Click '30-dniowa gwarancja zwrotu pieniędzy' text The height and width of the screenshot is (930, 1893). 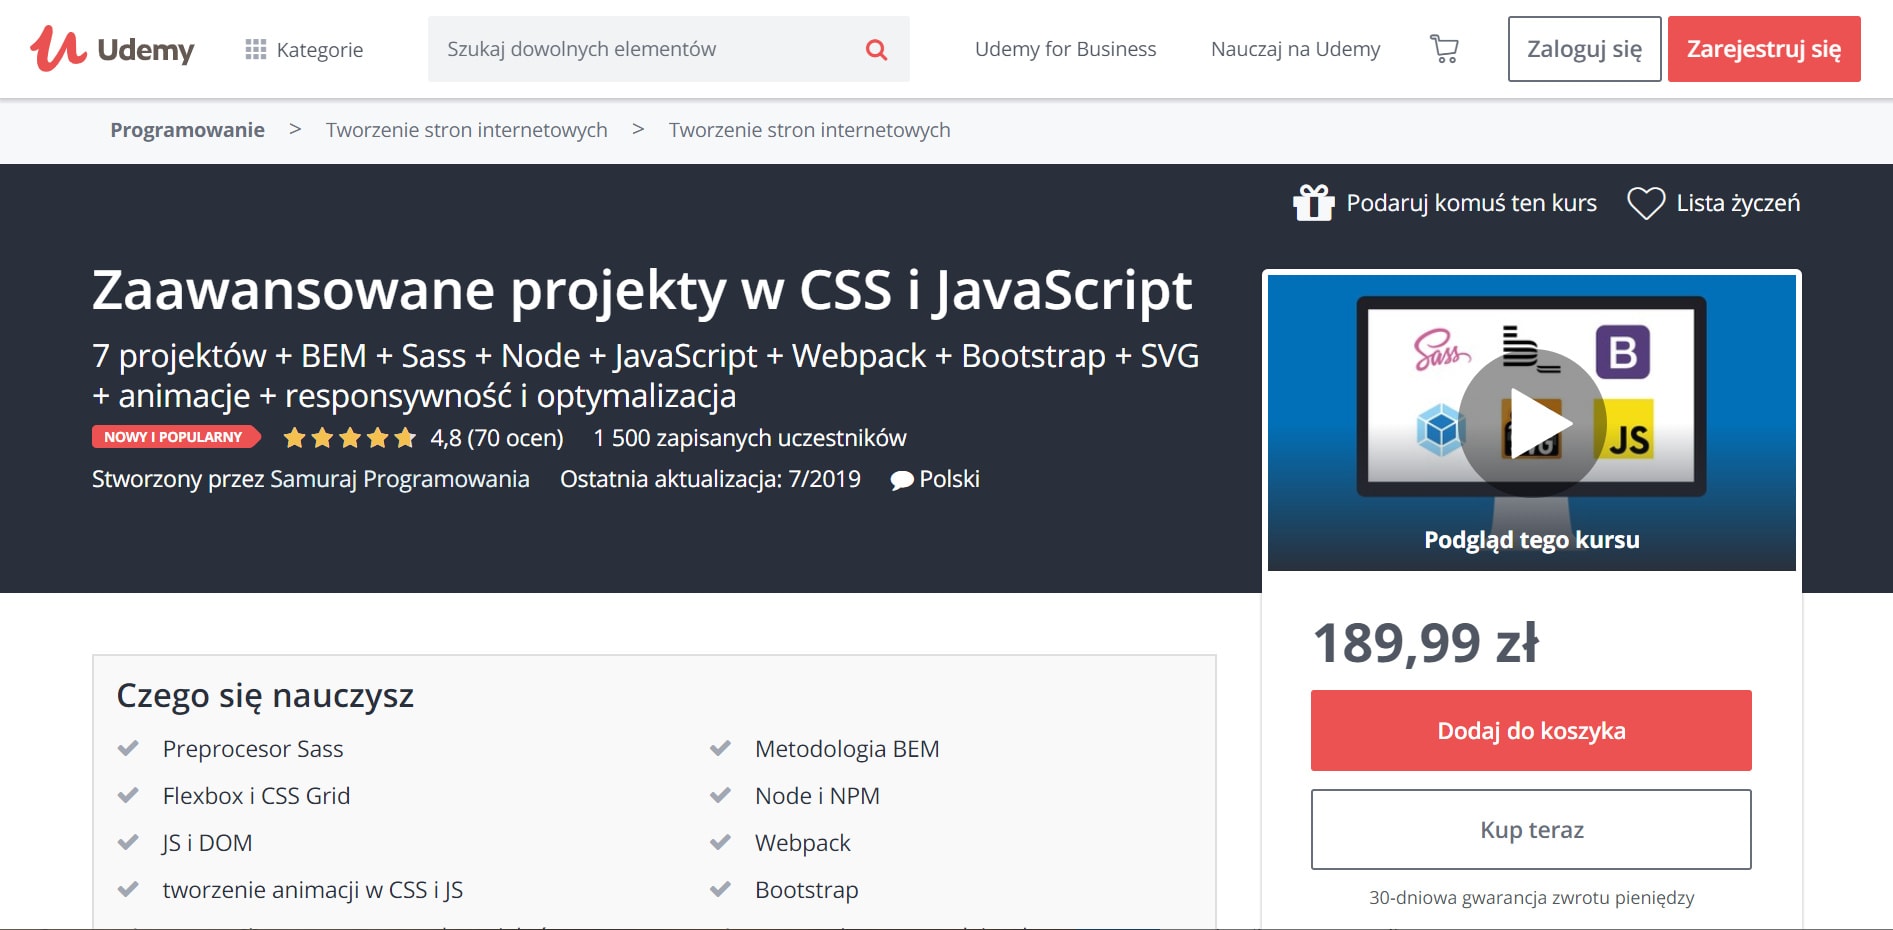coord(1531,898)
